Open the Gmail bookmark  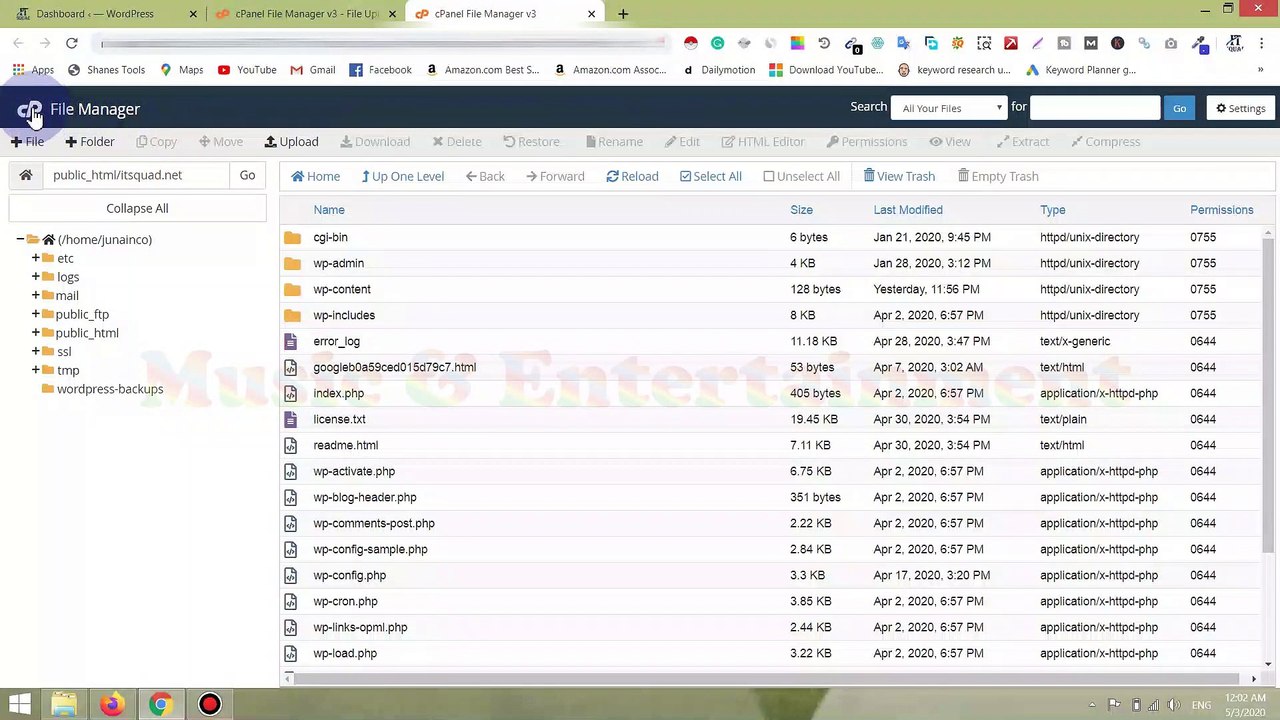click(x=312, y=70)
